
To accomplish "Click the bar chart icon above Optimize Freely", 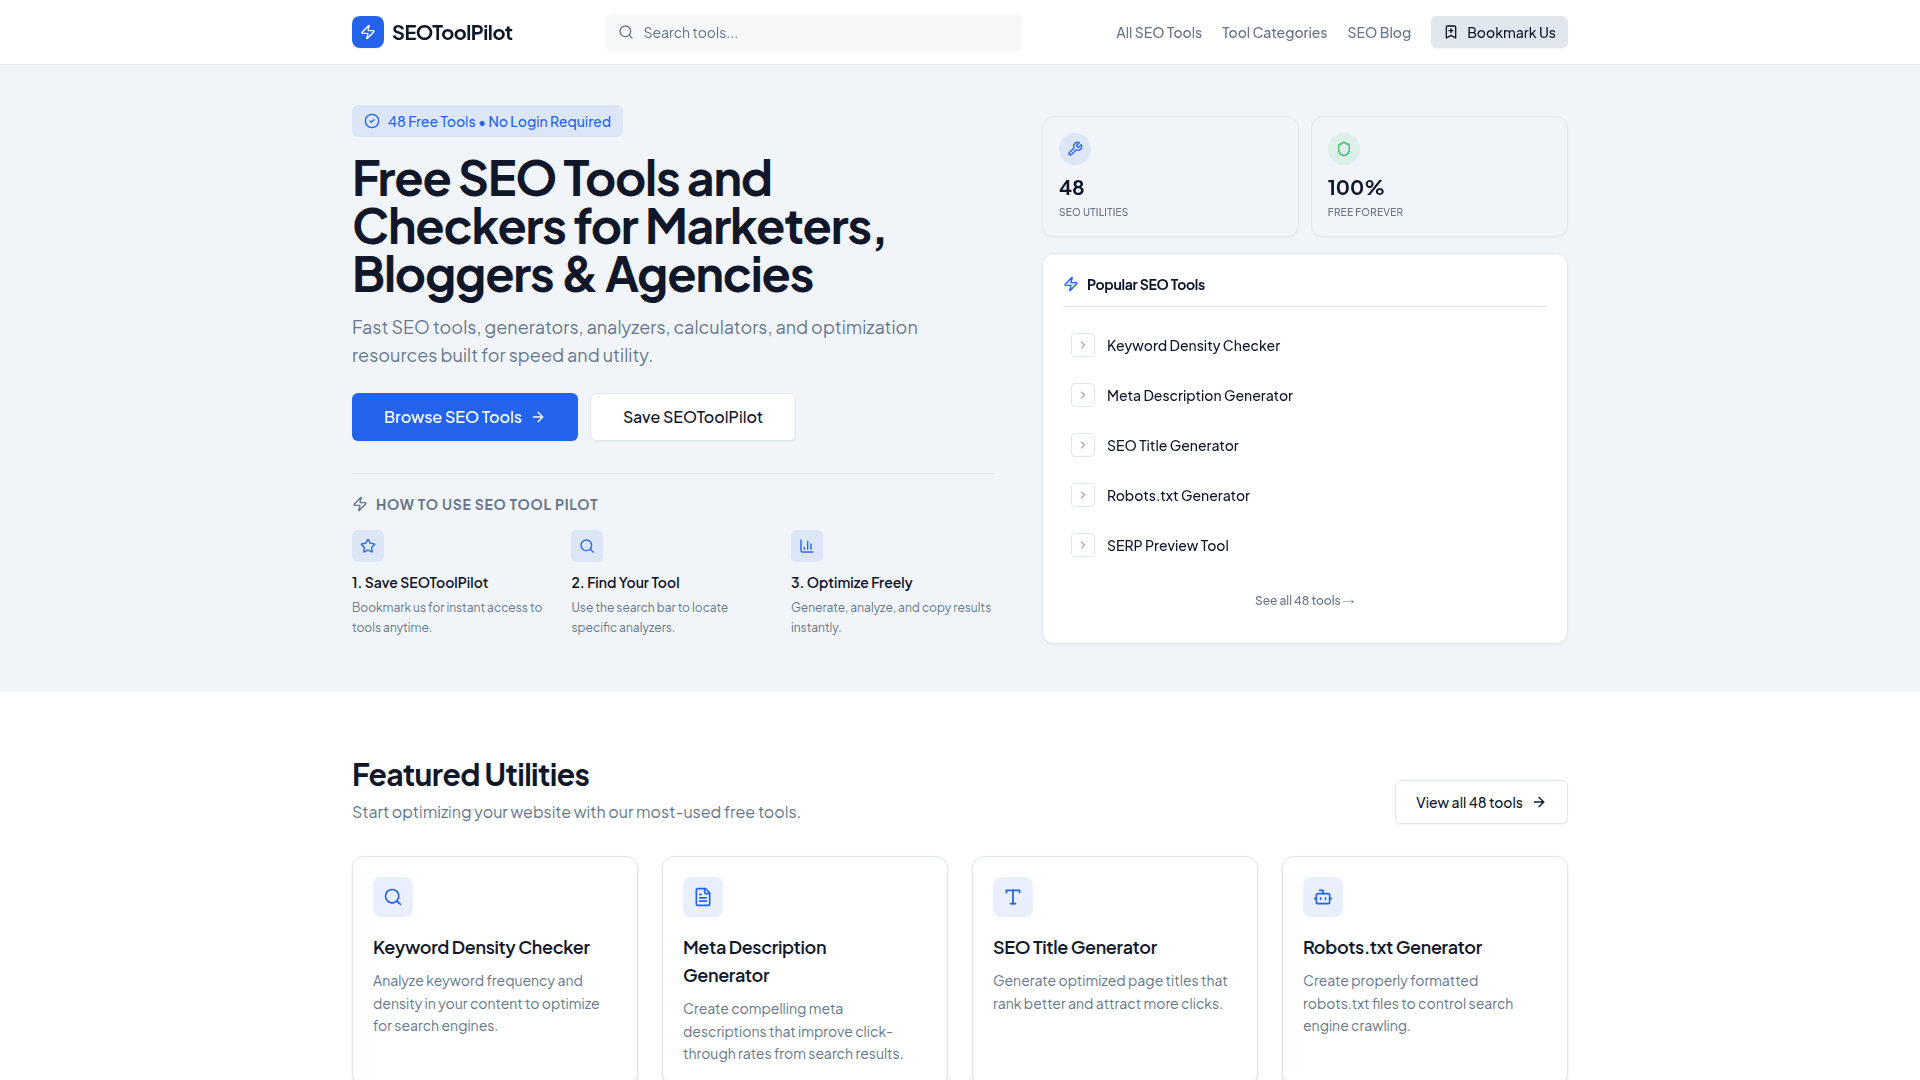I will coord(807,546).
